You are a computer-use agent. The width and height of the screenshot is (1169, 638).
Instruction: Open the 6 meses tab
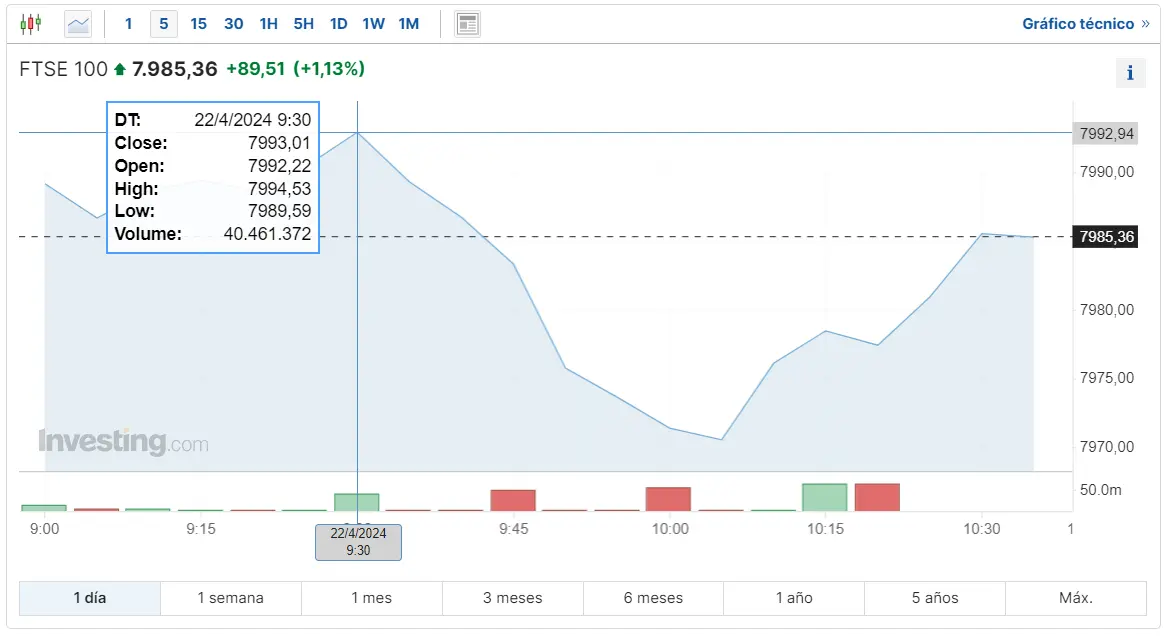click(653, 597)
